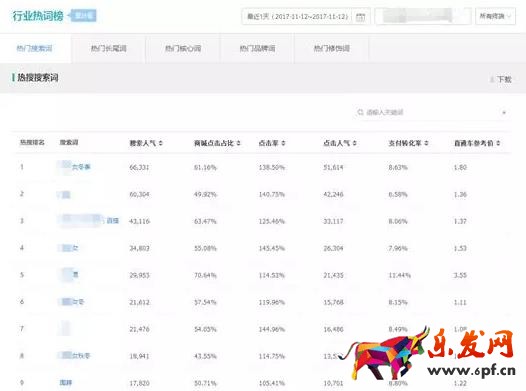Switch to the 热门修饰词 tab

[x=331, y=49]
